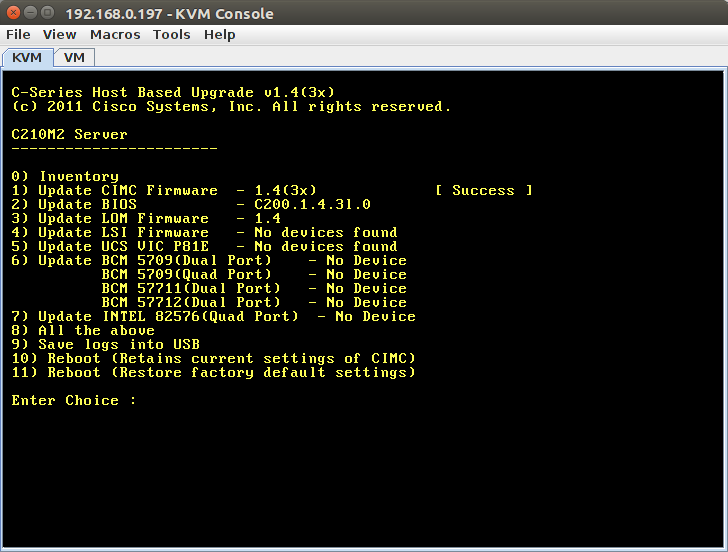The height and width of the screenshot is (552, 728).
Task: Click the 'Update LSI Firmware' line
Action: coord(204,232)
